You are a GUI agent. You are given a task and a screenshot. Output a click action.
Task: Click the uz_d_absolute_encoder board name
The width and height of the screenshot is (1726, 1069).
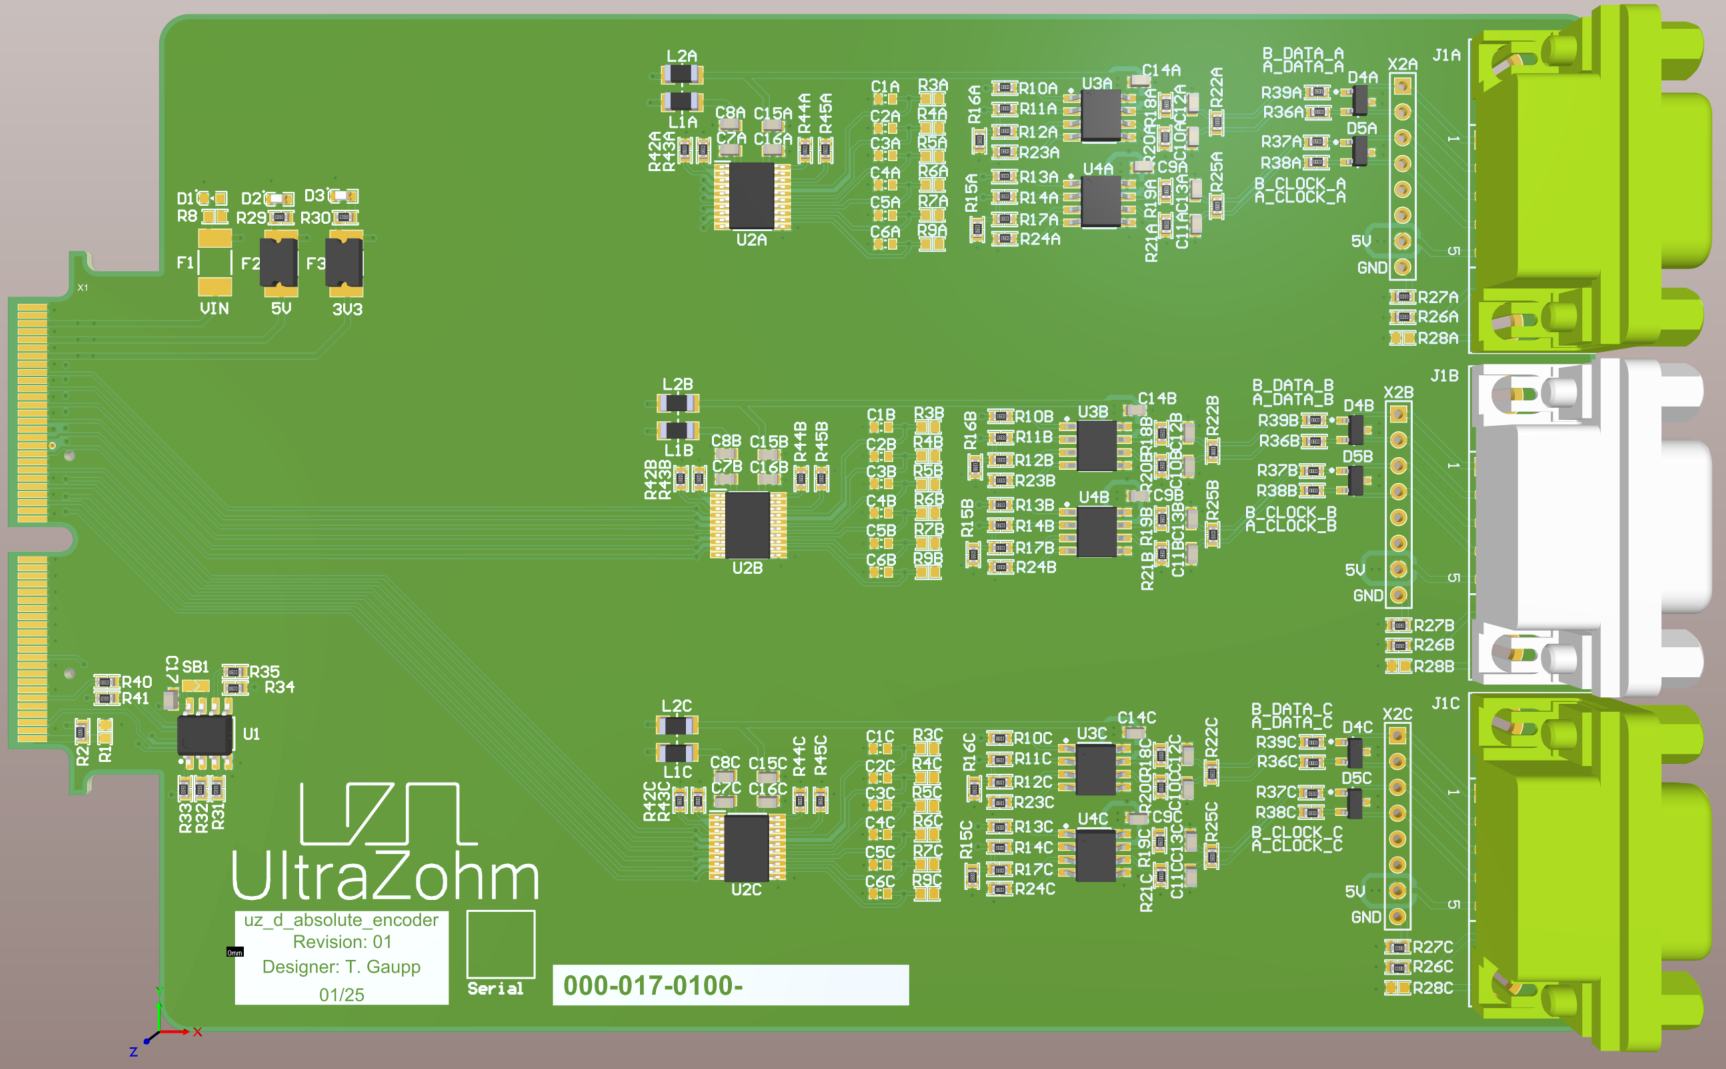coord(341,920)
